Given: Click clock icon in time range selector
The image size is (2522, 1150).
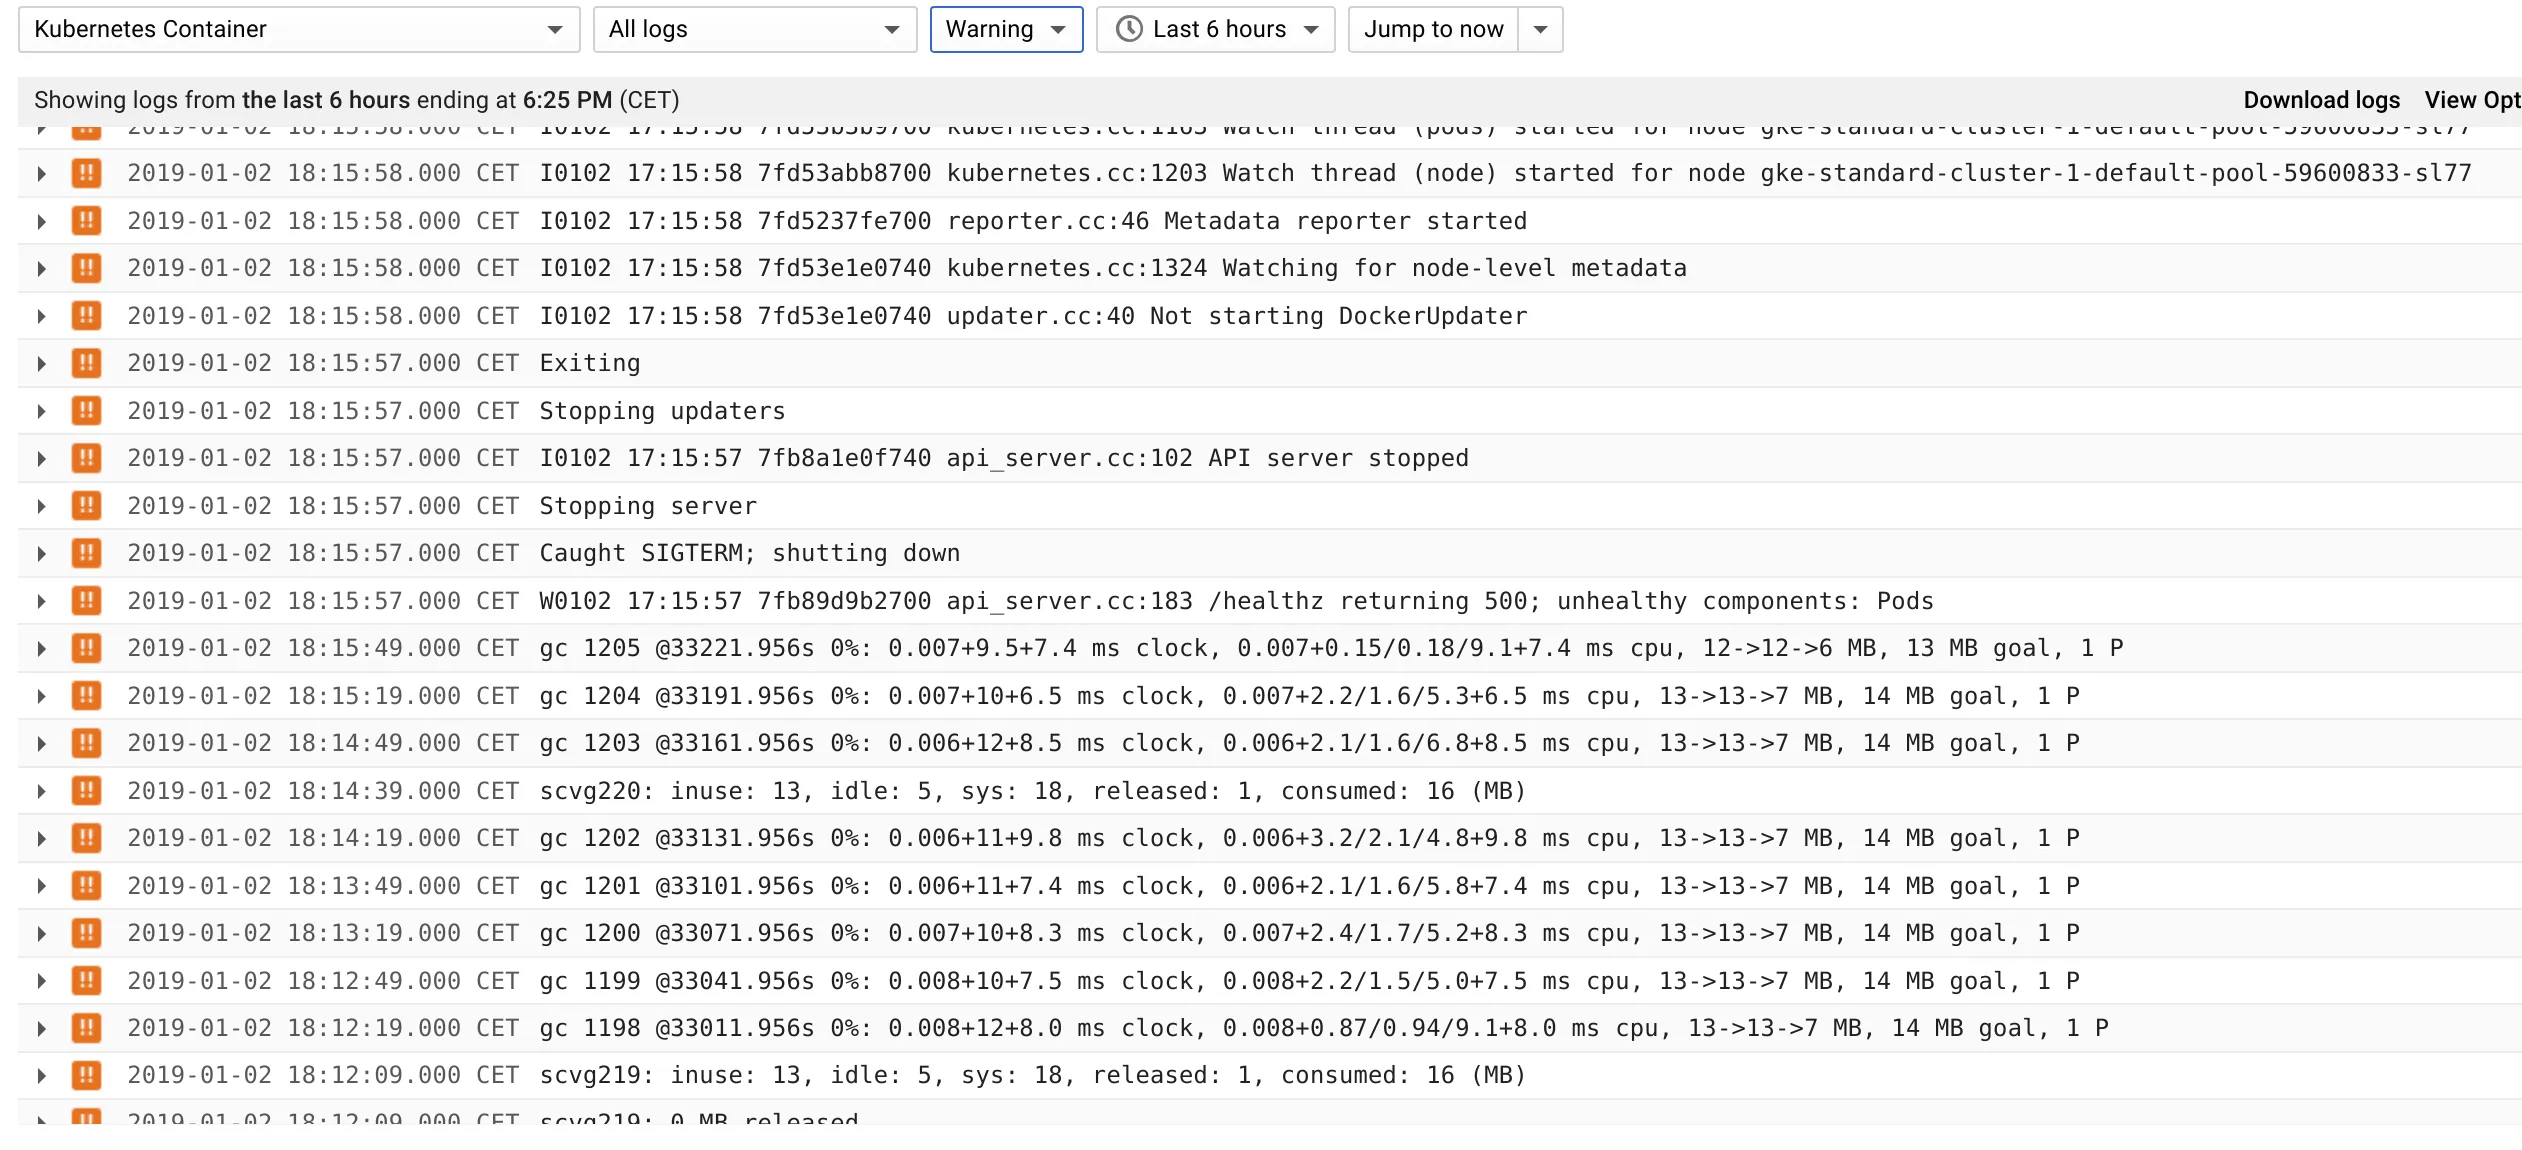Looking at the screenshot, I should click(x=1129, y=29).
